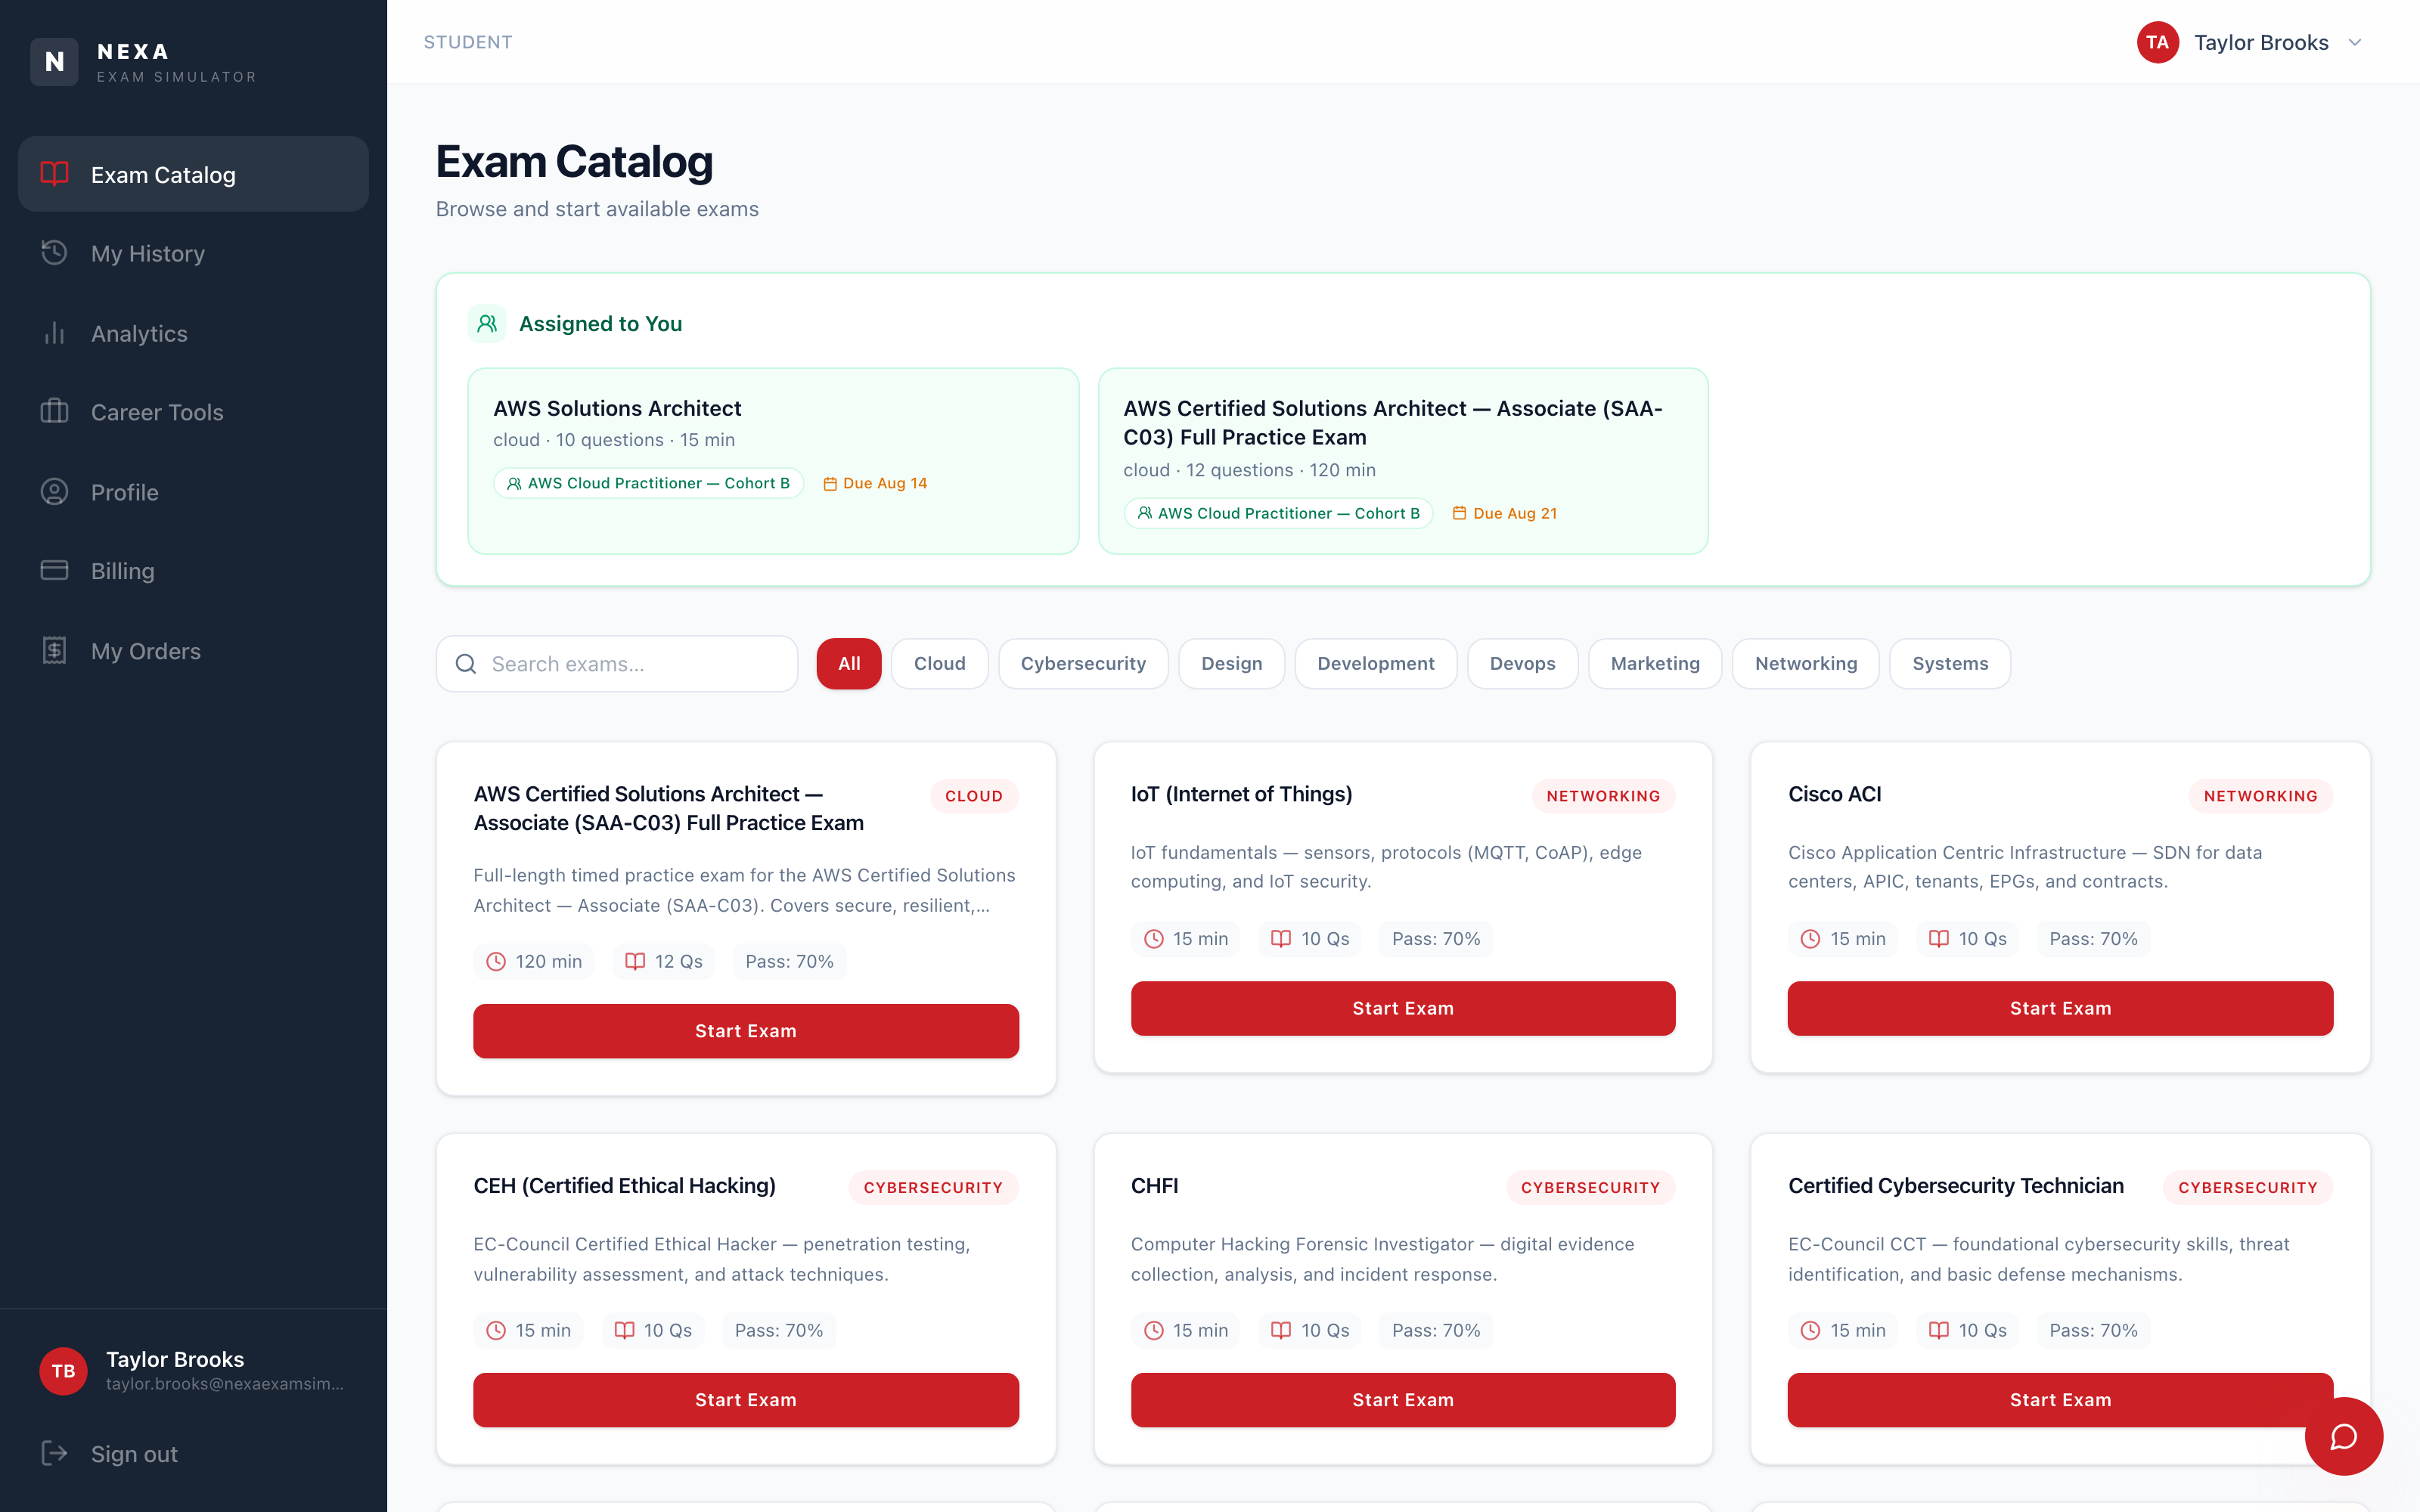Viewport: 2420px width, 1512px height.
Task: Filter exams by Cybersecurity
Action: (1083, 664)
